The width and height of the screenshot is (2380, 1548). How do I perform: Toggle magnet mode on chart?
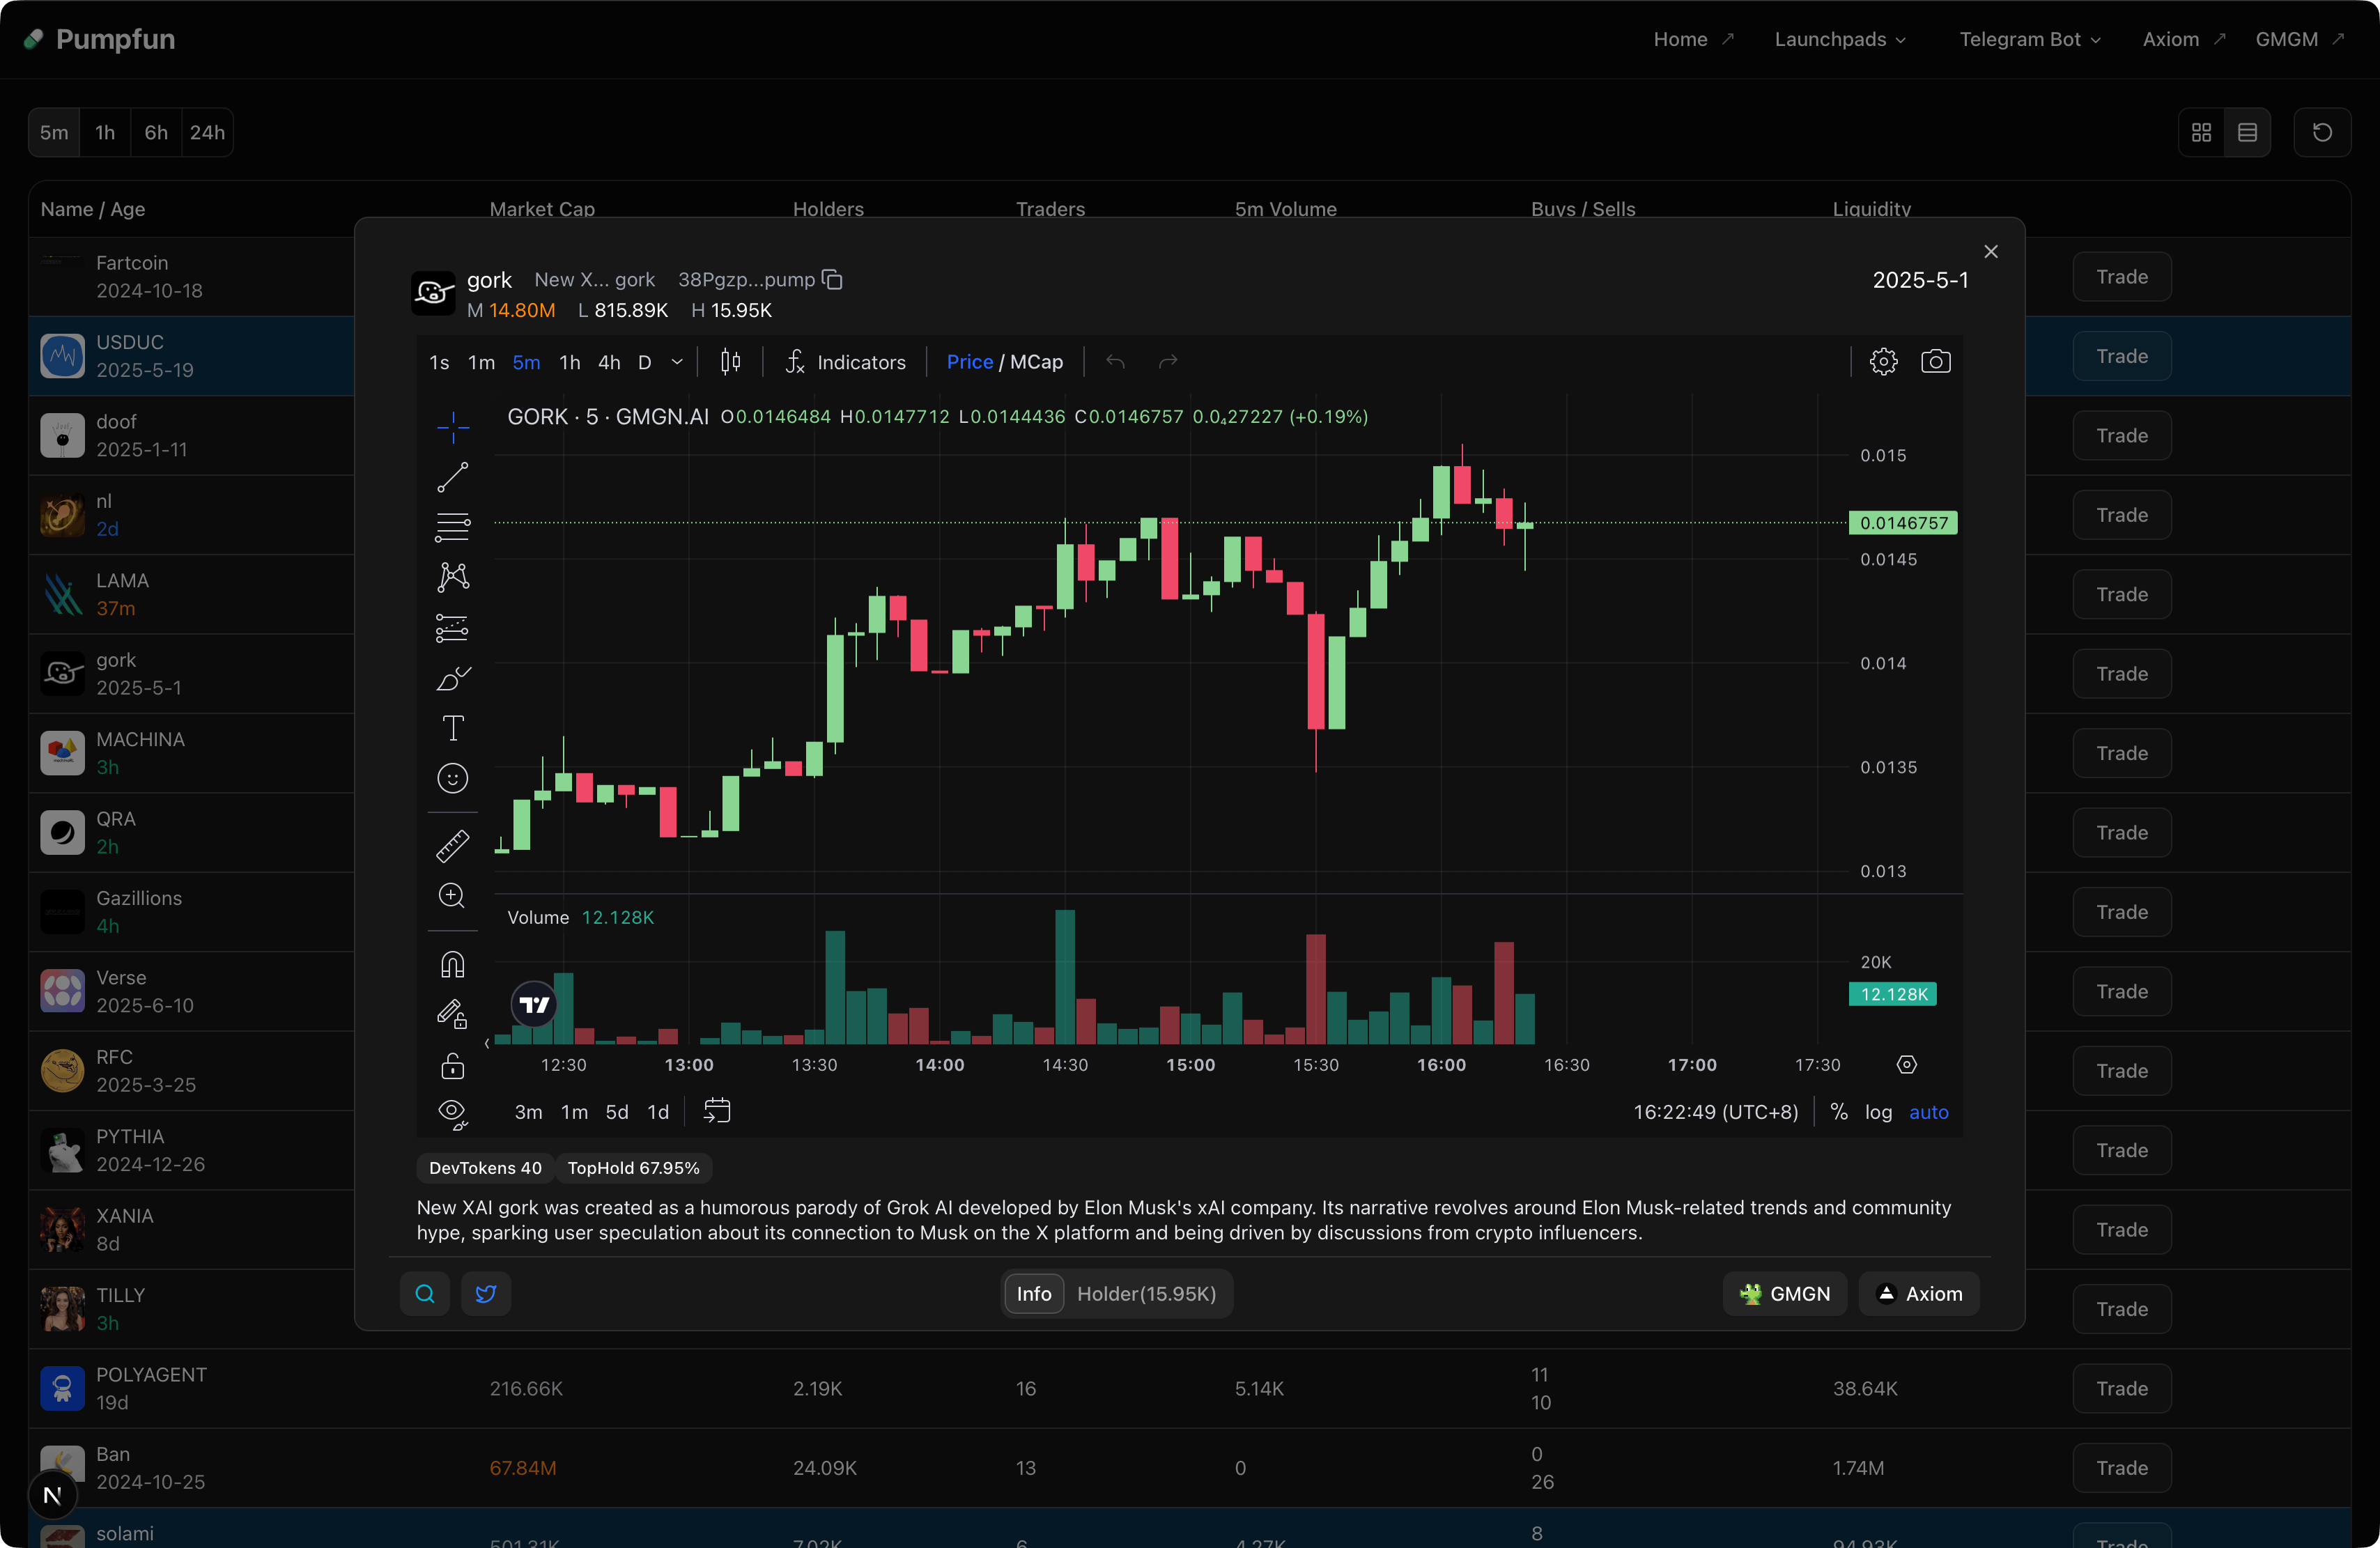tap(452, 965)
